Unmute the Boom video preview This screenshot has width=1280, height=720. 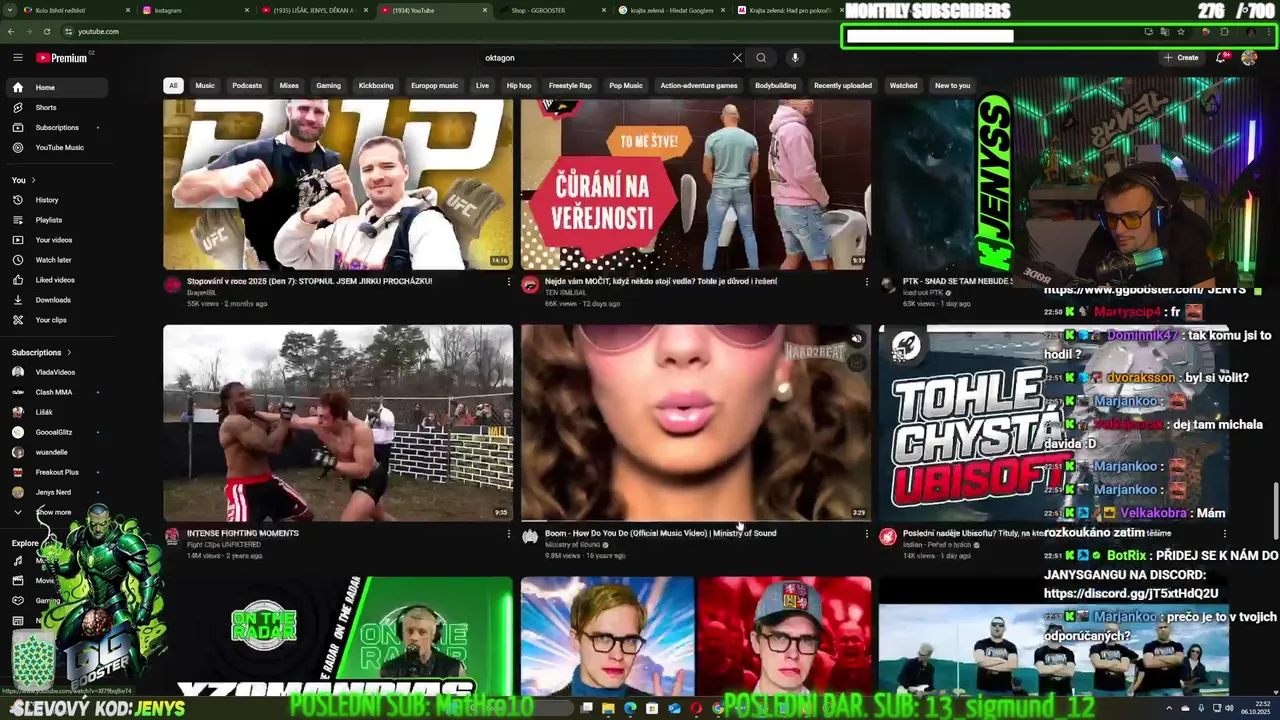[x=856, y=340]
